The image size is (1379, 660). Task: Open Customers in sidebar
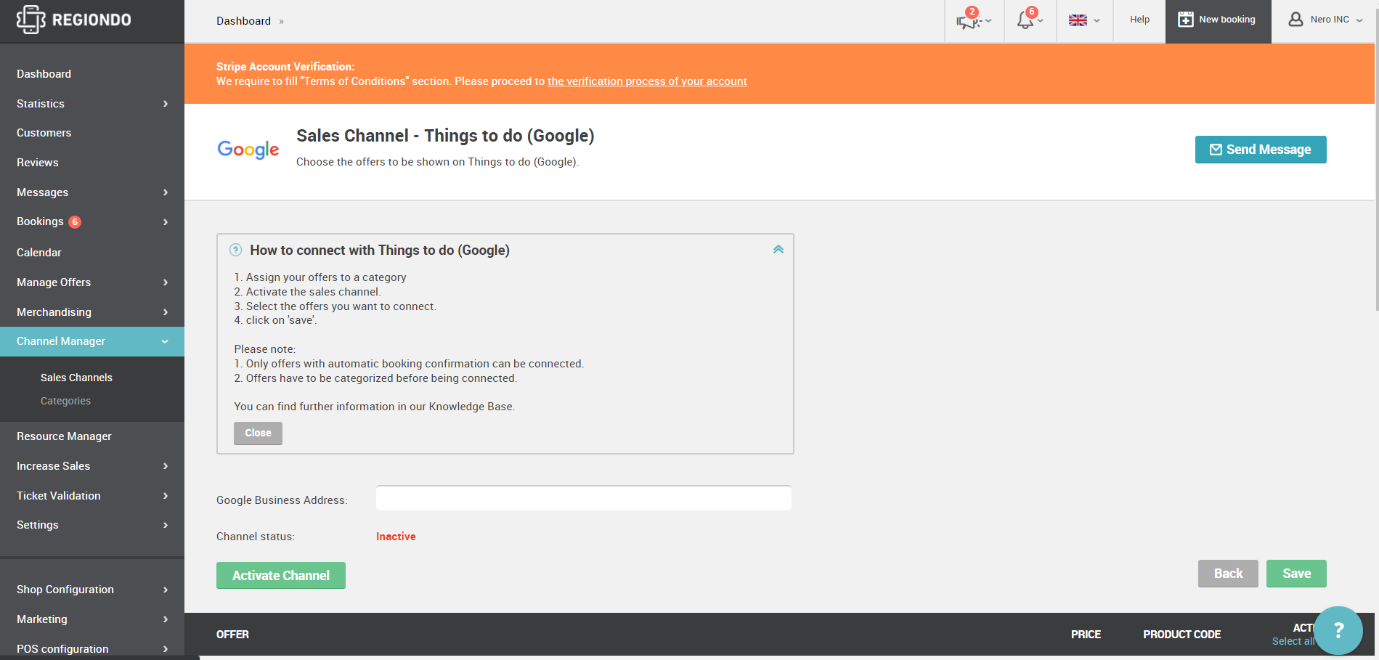(44, 133)
